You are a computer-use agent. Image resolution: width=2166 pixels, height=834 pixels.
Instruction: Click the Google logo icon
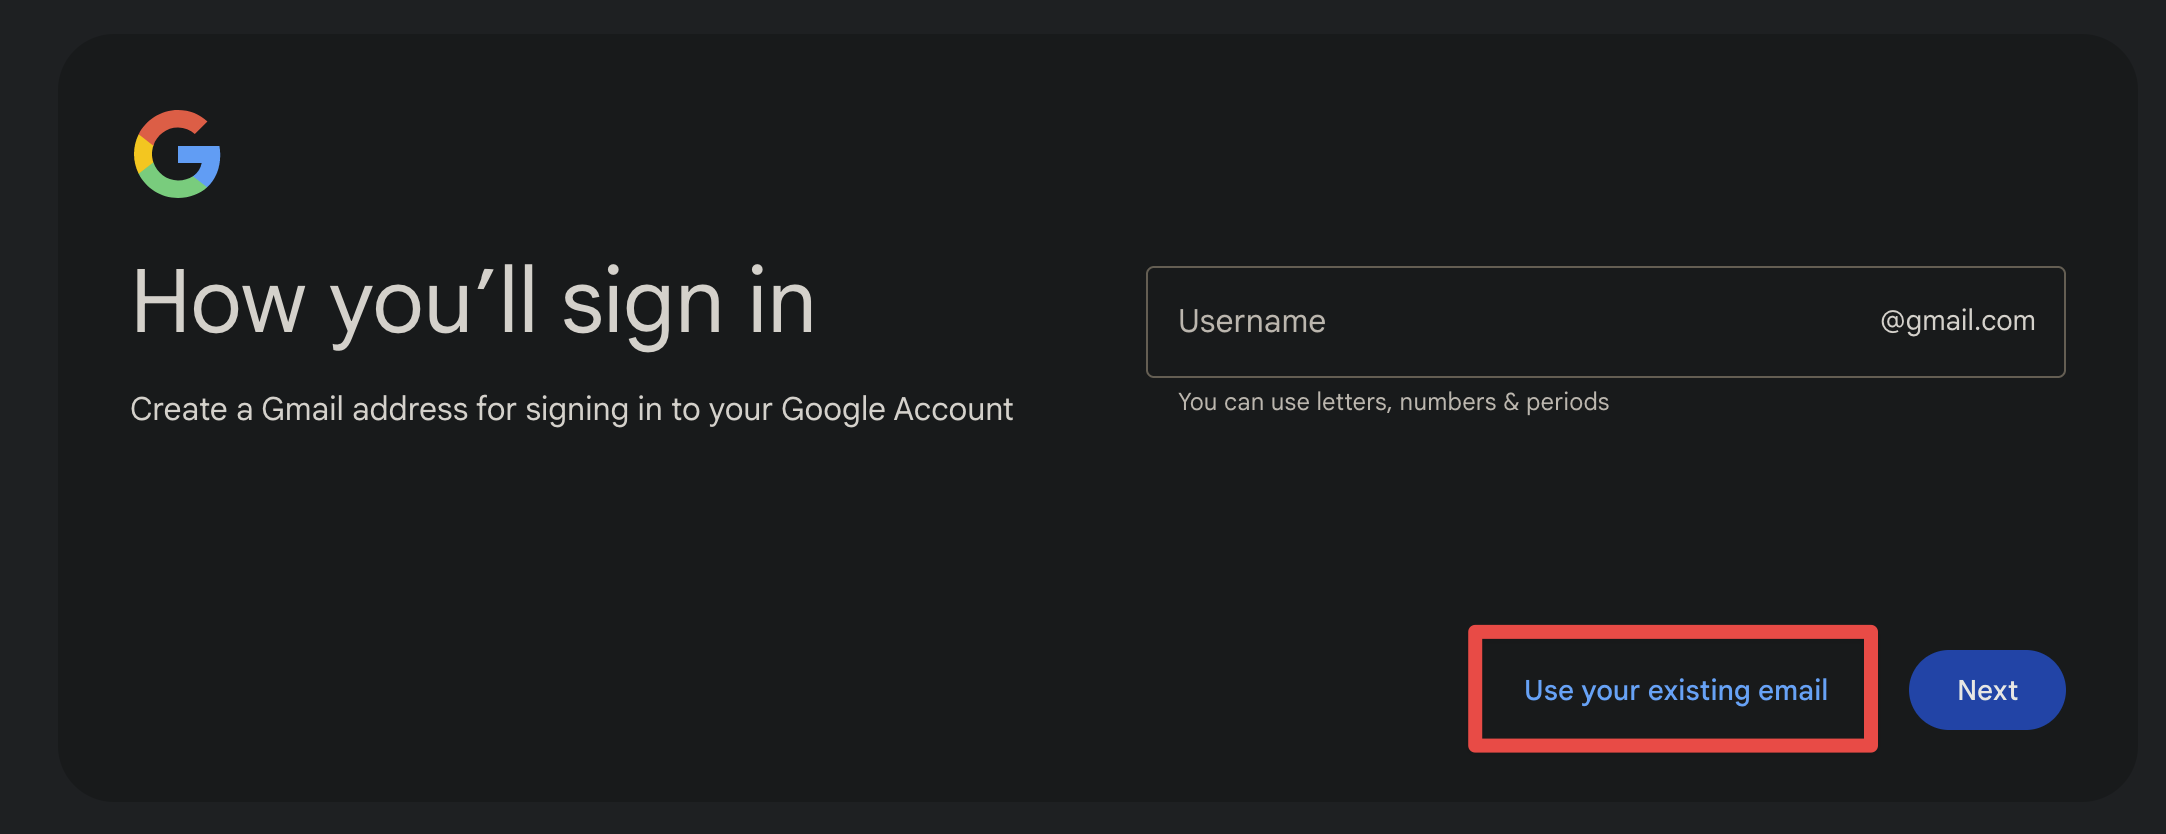[177, 154]
